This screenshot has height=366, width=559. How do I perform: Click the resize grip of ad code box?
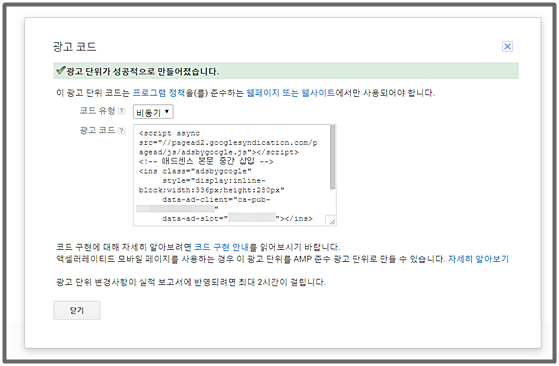click(x=332, y=221)
